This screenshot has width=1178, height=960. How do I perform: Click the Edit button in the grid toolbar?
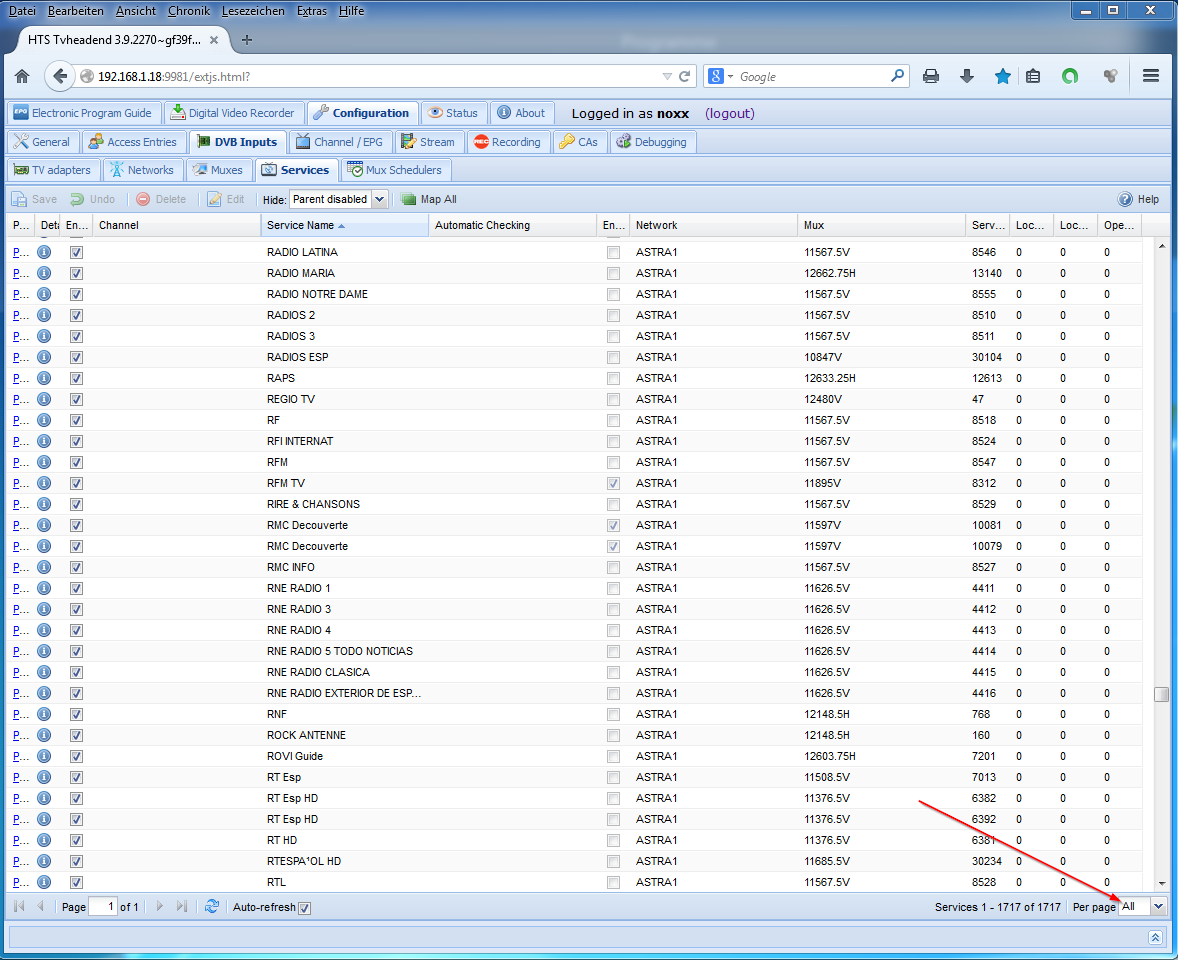pyautogui.click(x=226, y=199)
